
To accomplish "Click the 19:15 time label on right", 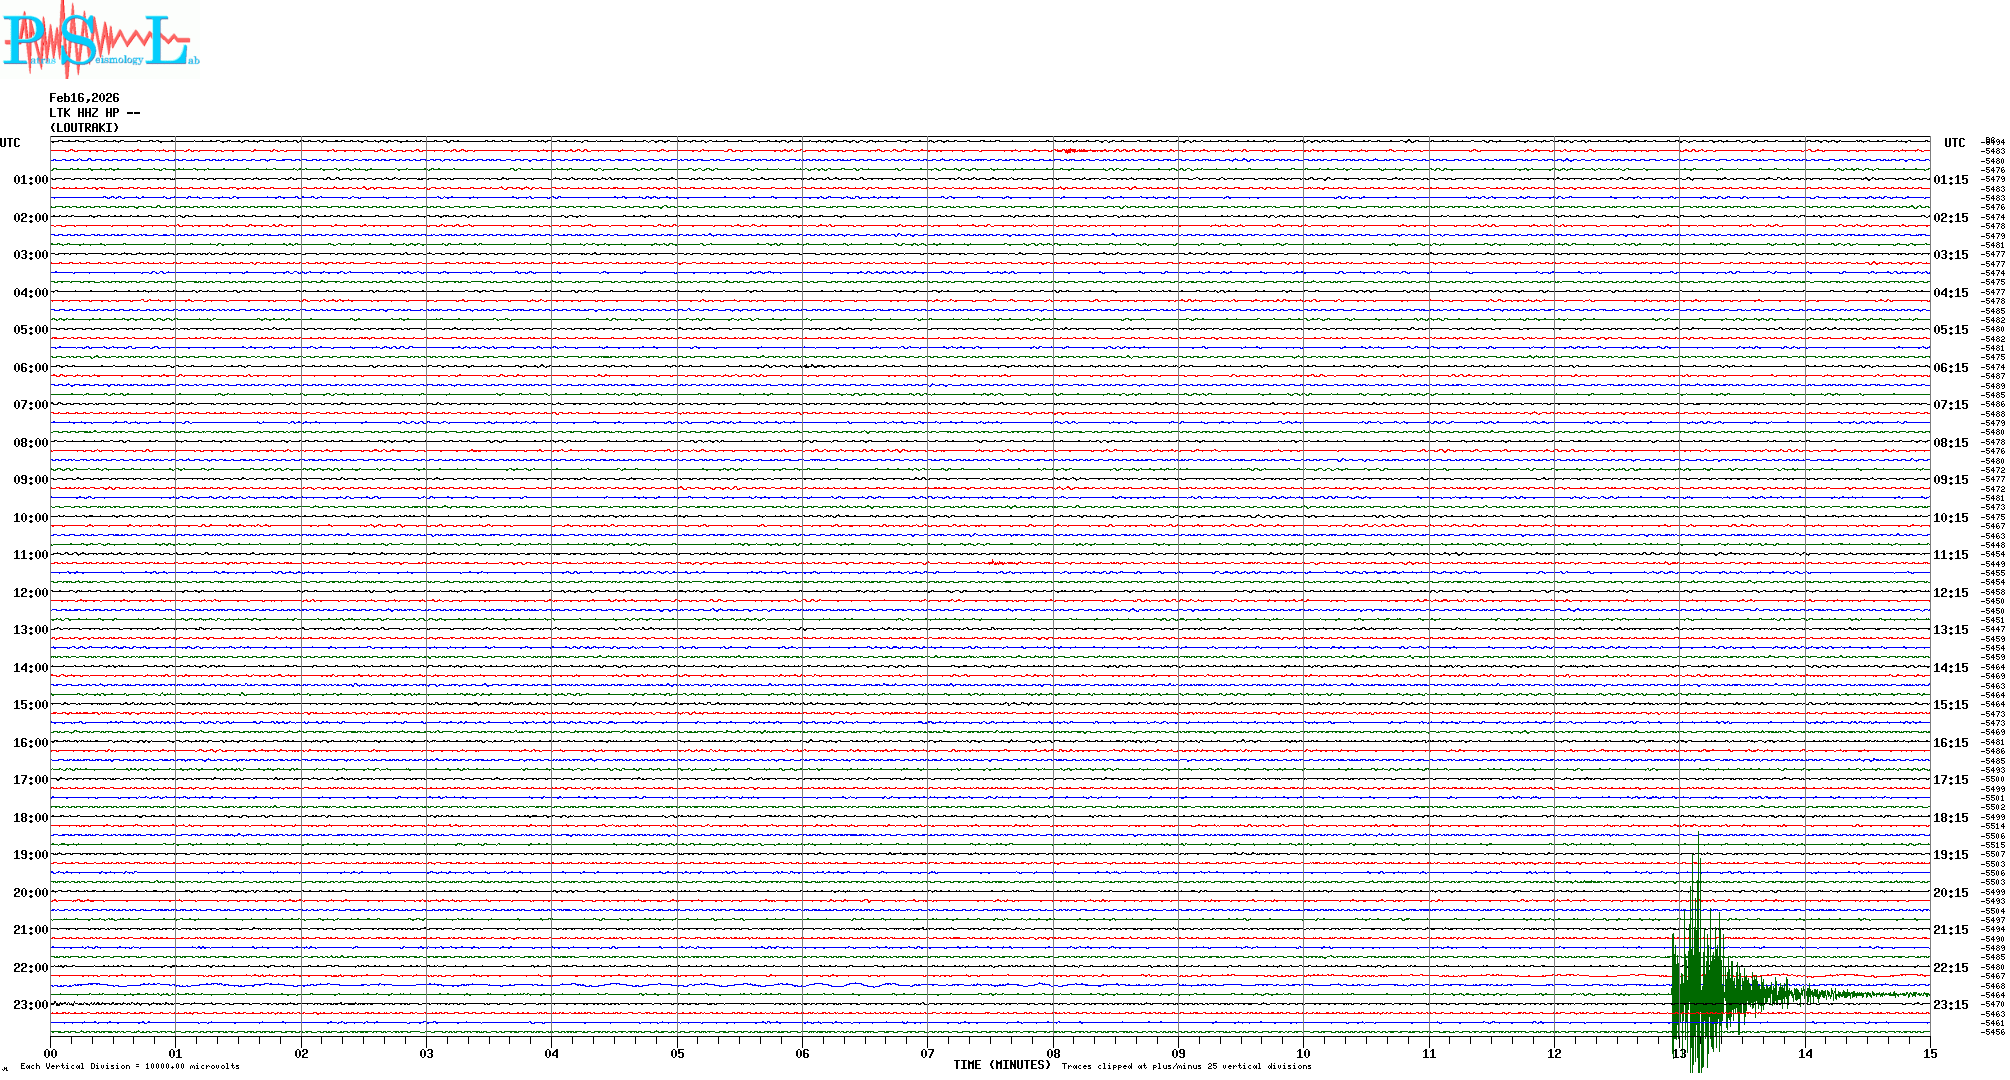I will click(1950, 855).
